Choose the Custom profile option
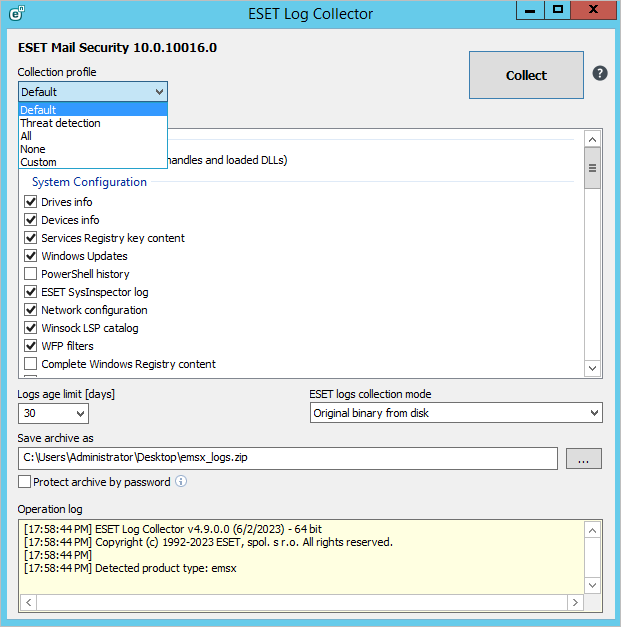 pyautogui.click(x=39, y=162)
